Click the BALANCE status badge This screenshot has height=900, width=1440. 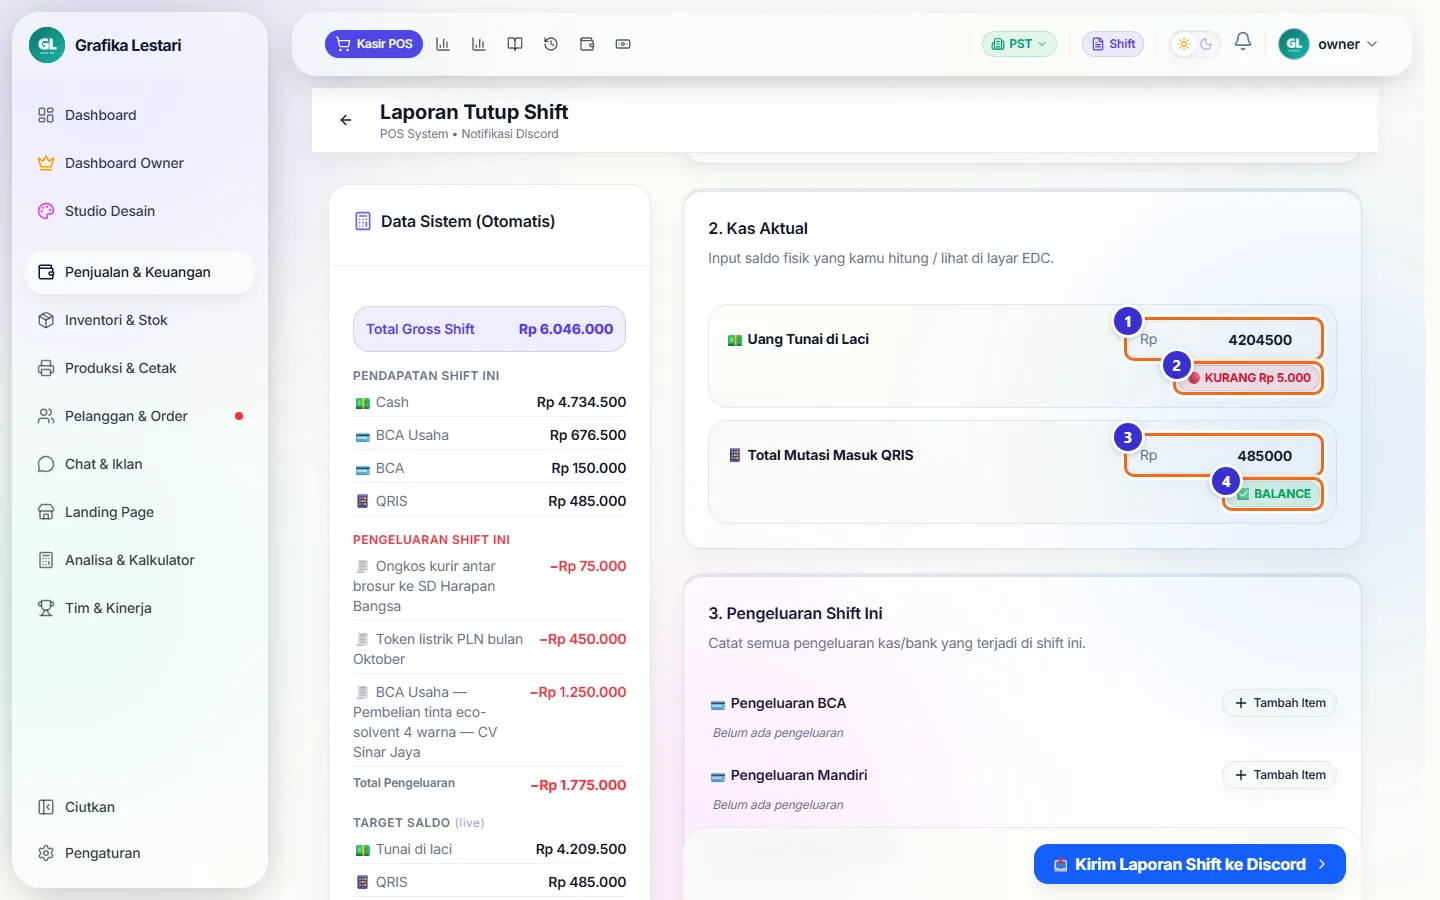pos(1274,494)
